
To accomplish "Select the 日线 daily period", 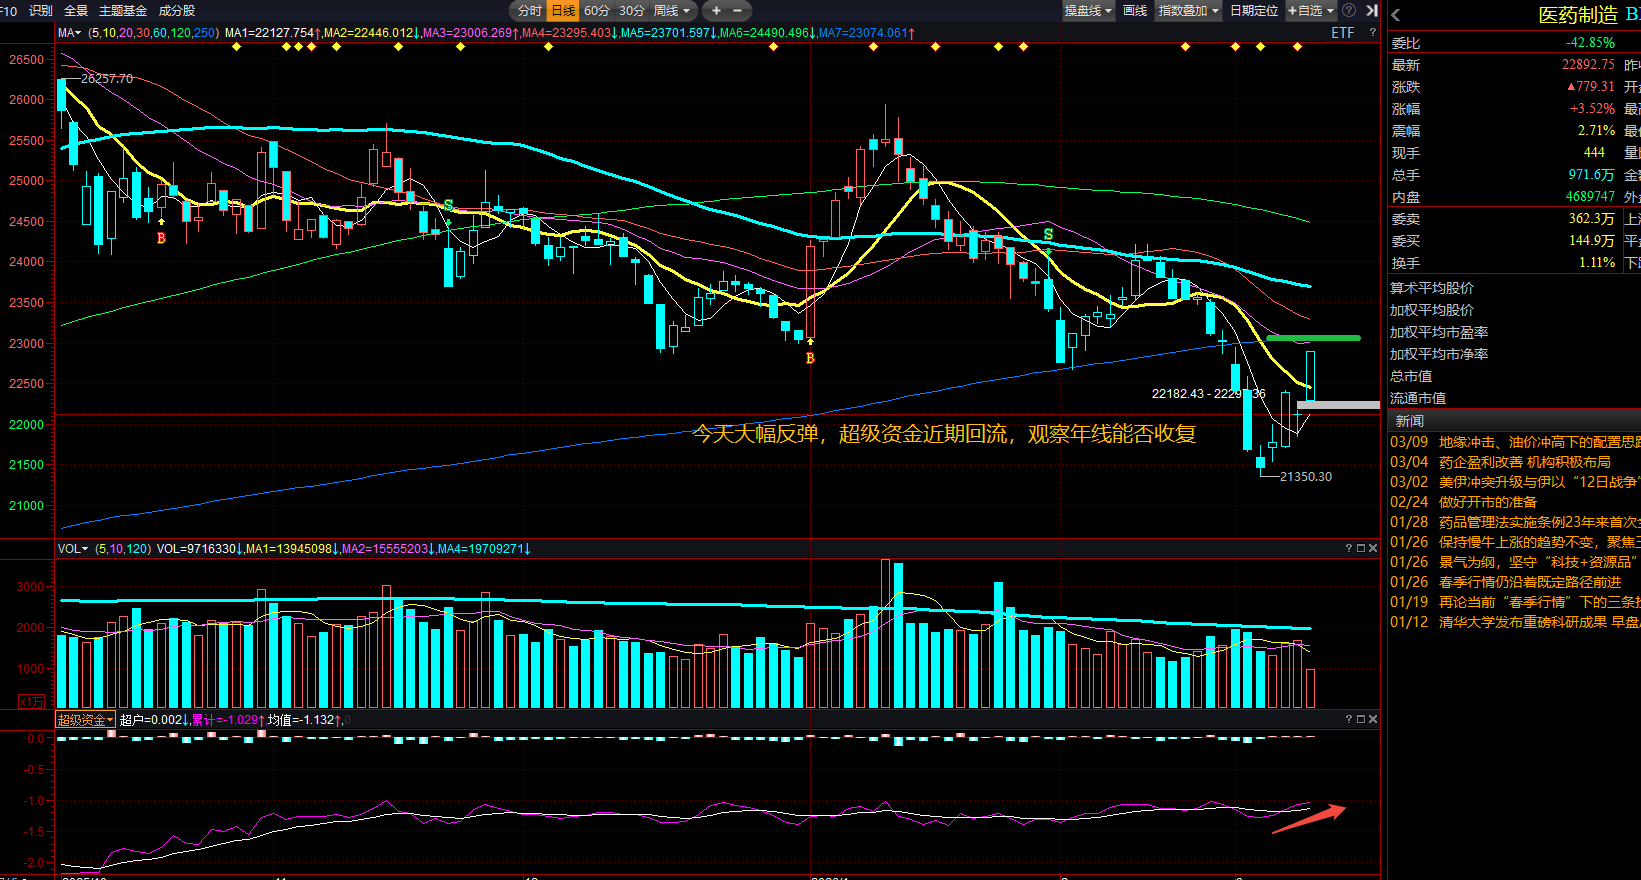I will (564, 11).
